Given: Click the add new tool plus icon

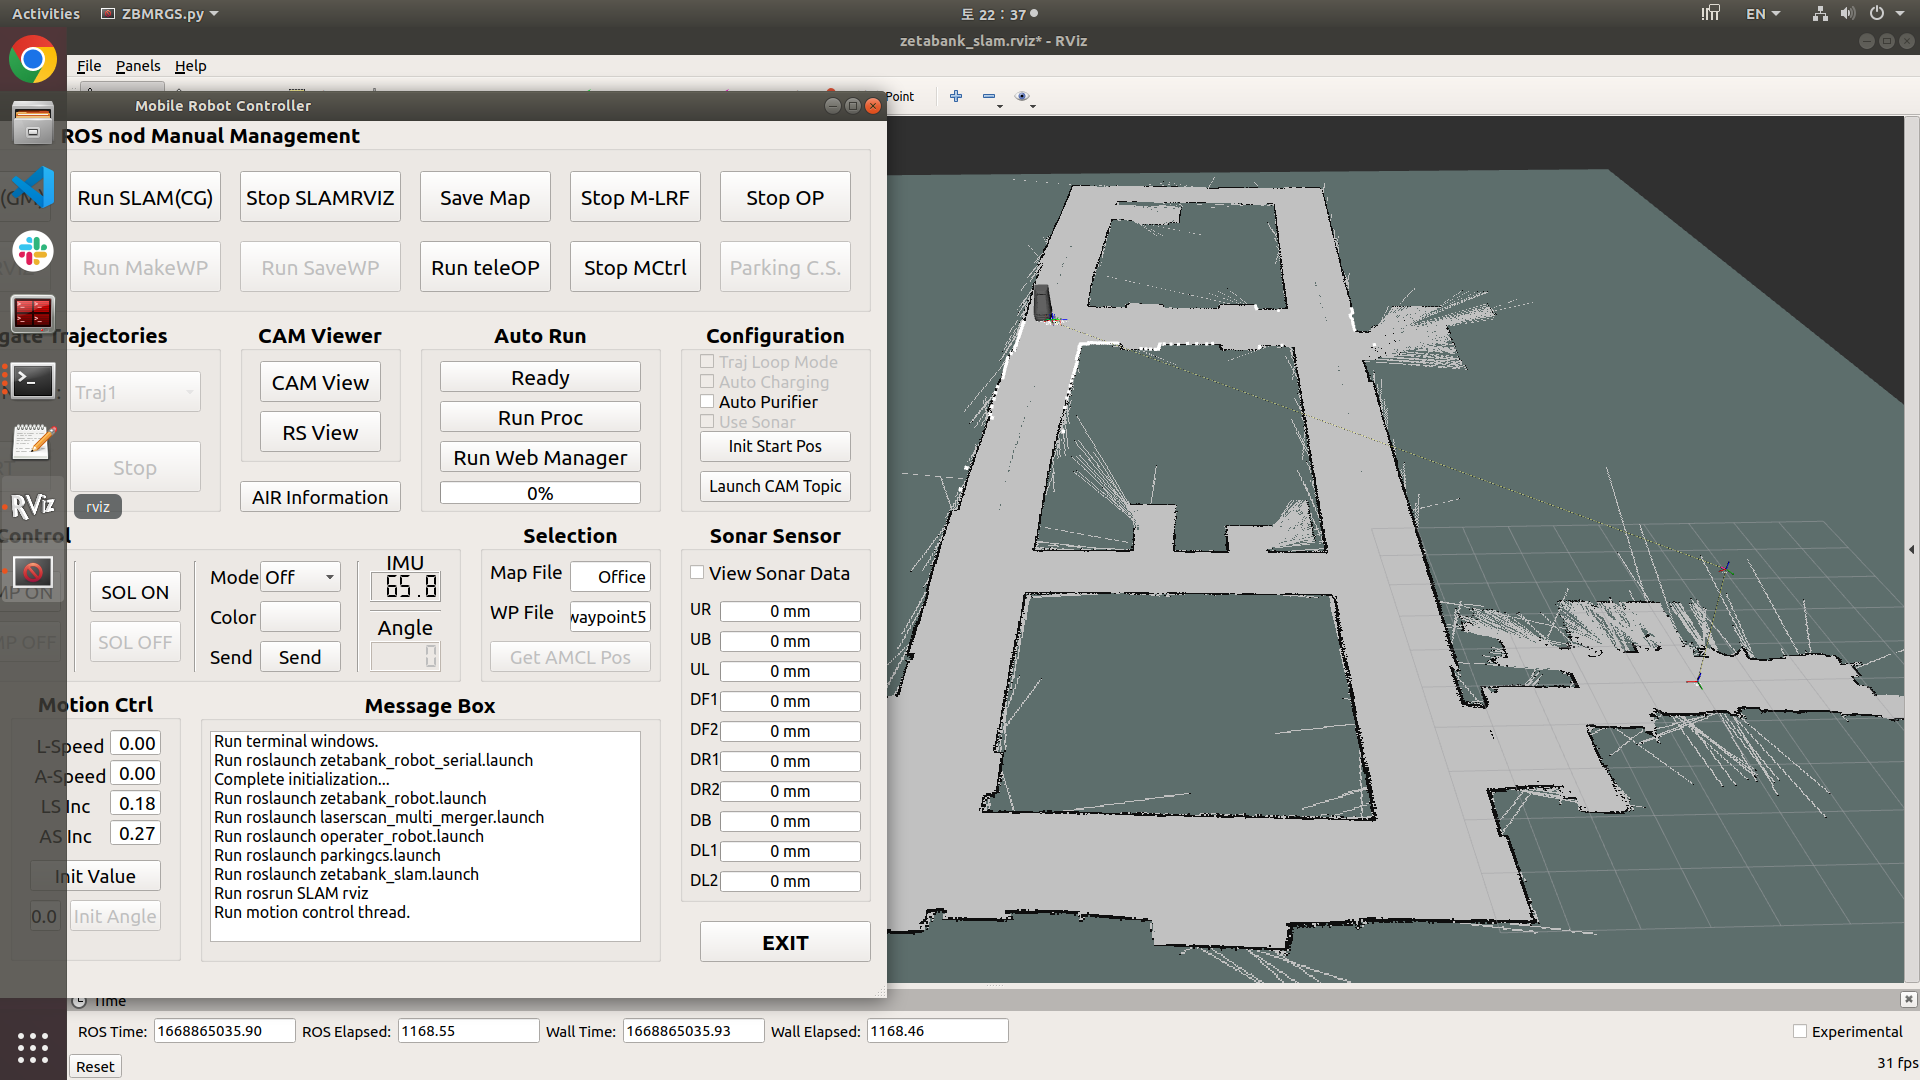Looking at the screenshot, I should [x=956, y=96].
